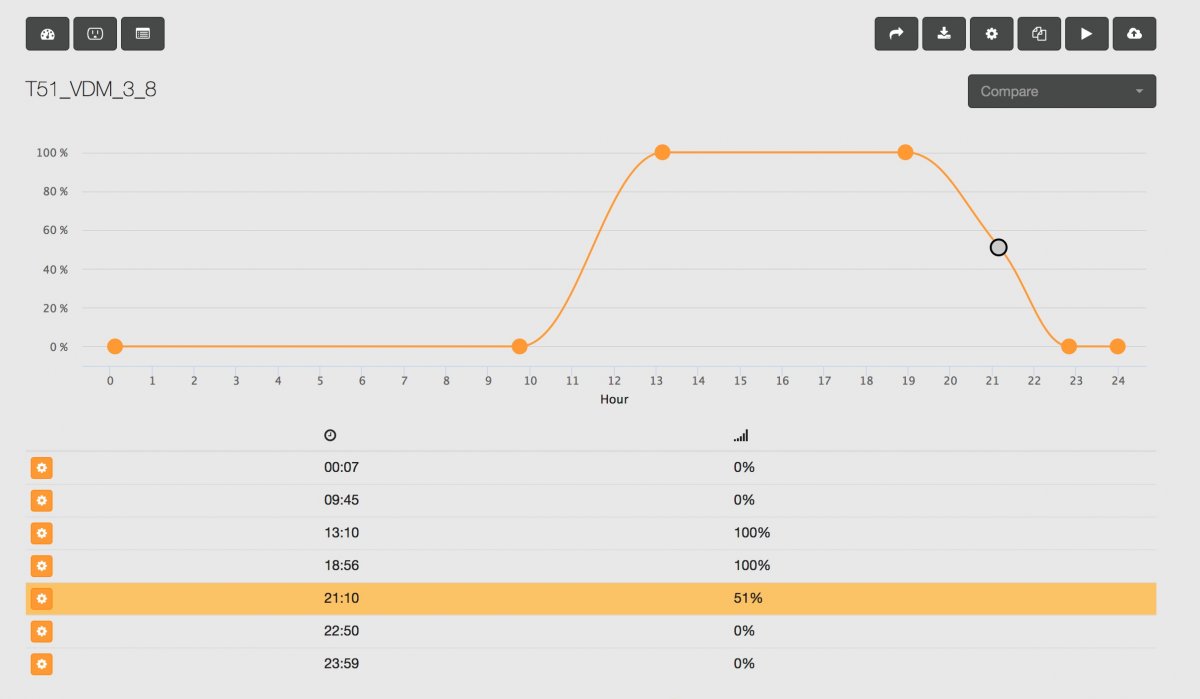Open the power outlet view
Screen dimensions: 1200x699
pyautogui.click(x=95, y=33)
